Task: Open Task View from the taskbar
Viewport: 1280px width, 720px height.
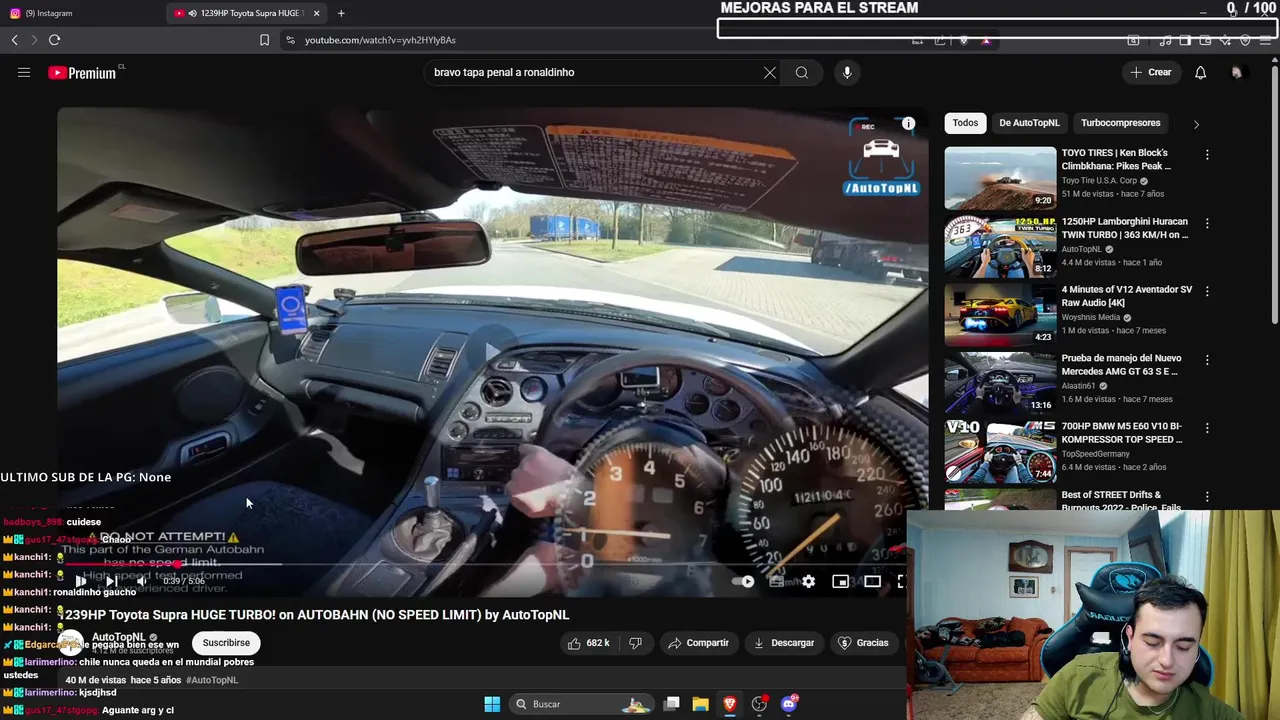Action: pos(672,704)
